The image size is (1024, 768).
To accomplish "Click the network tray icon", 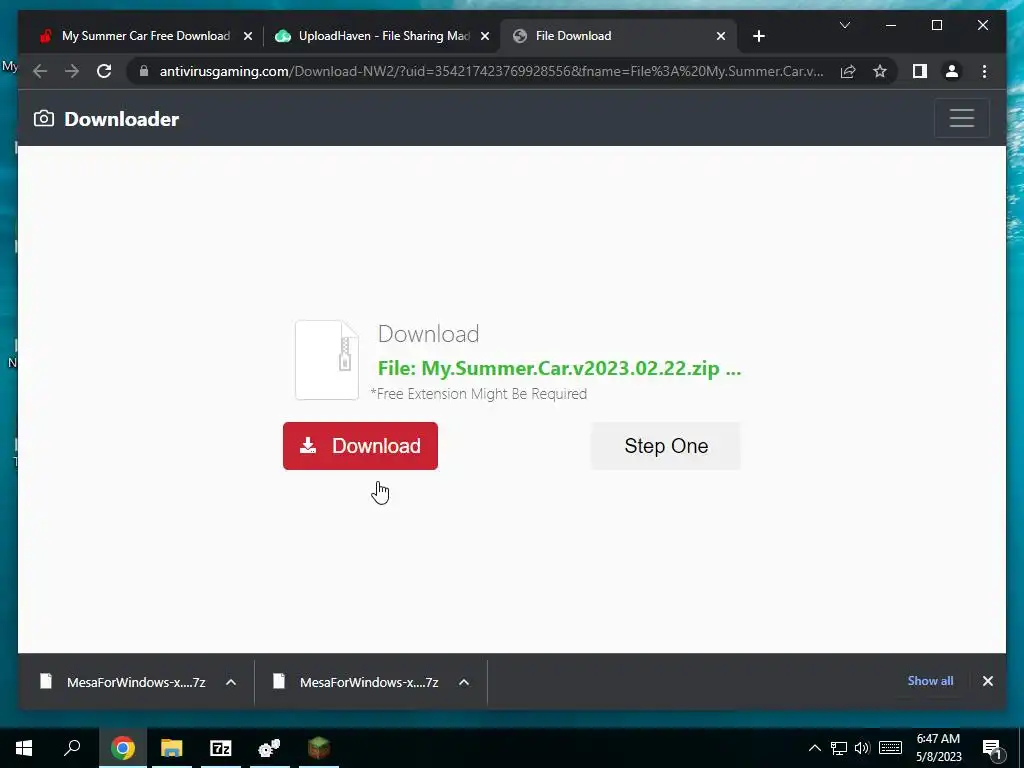I will [x=839, y=748].
